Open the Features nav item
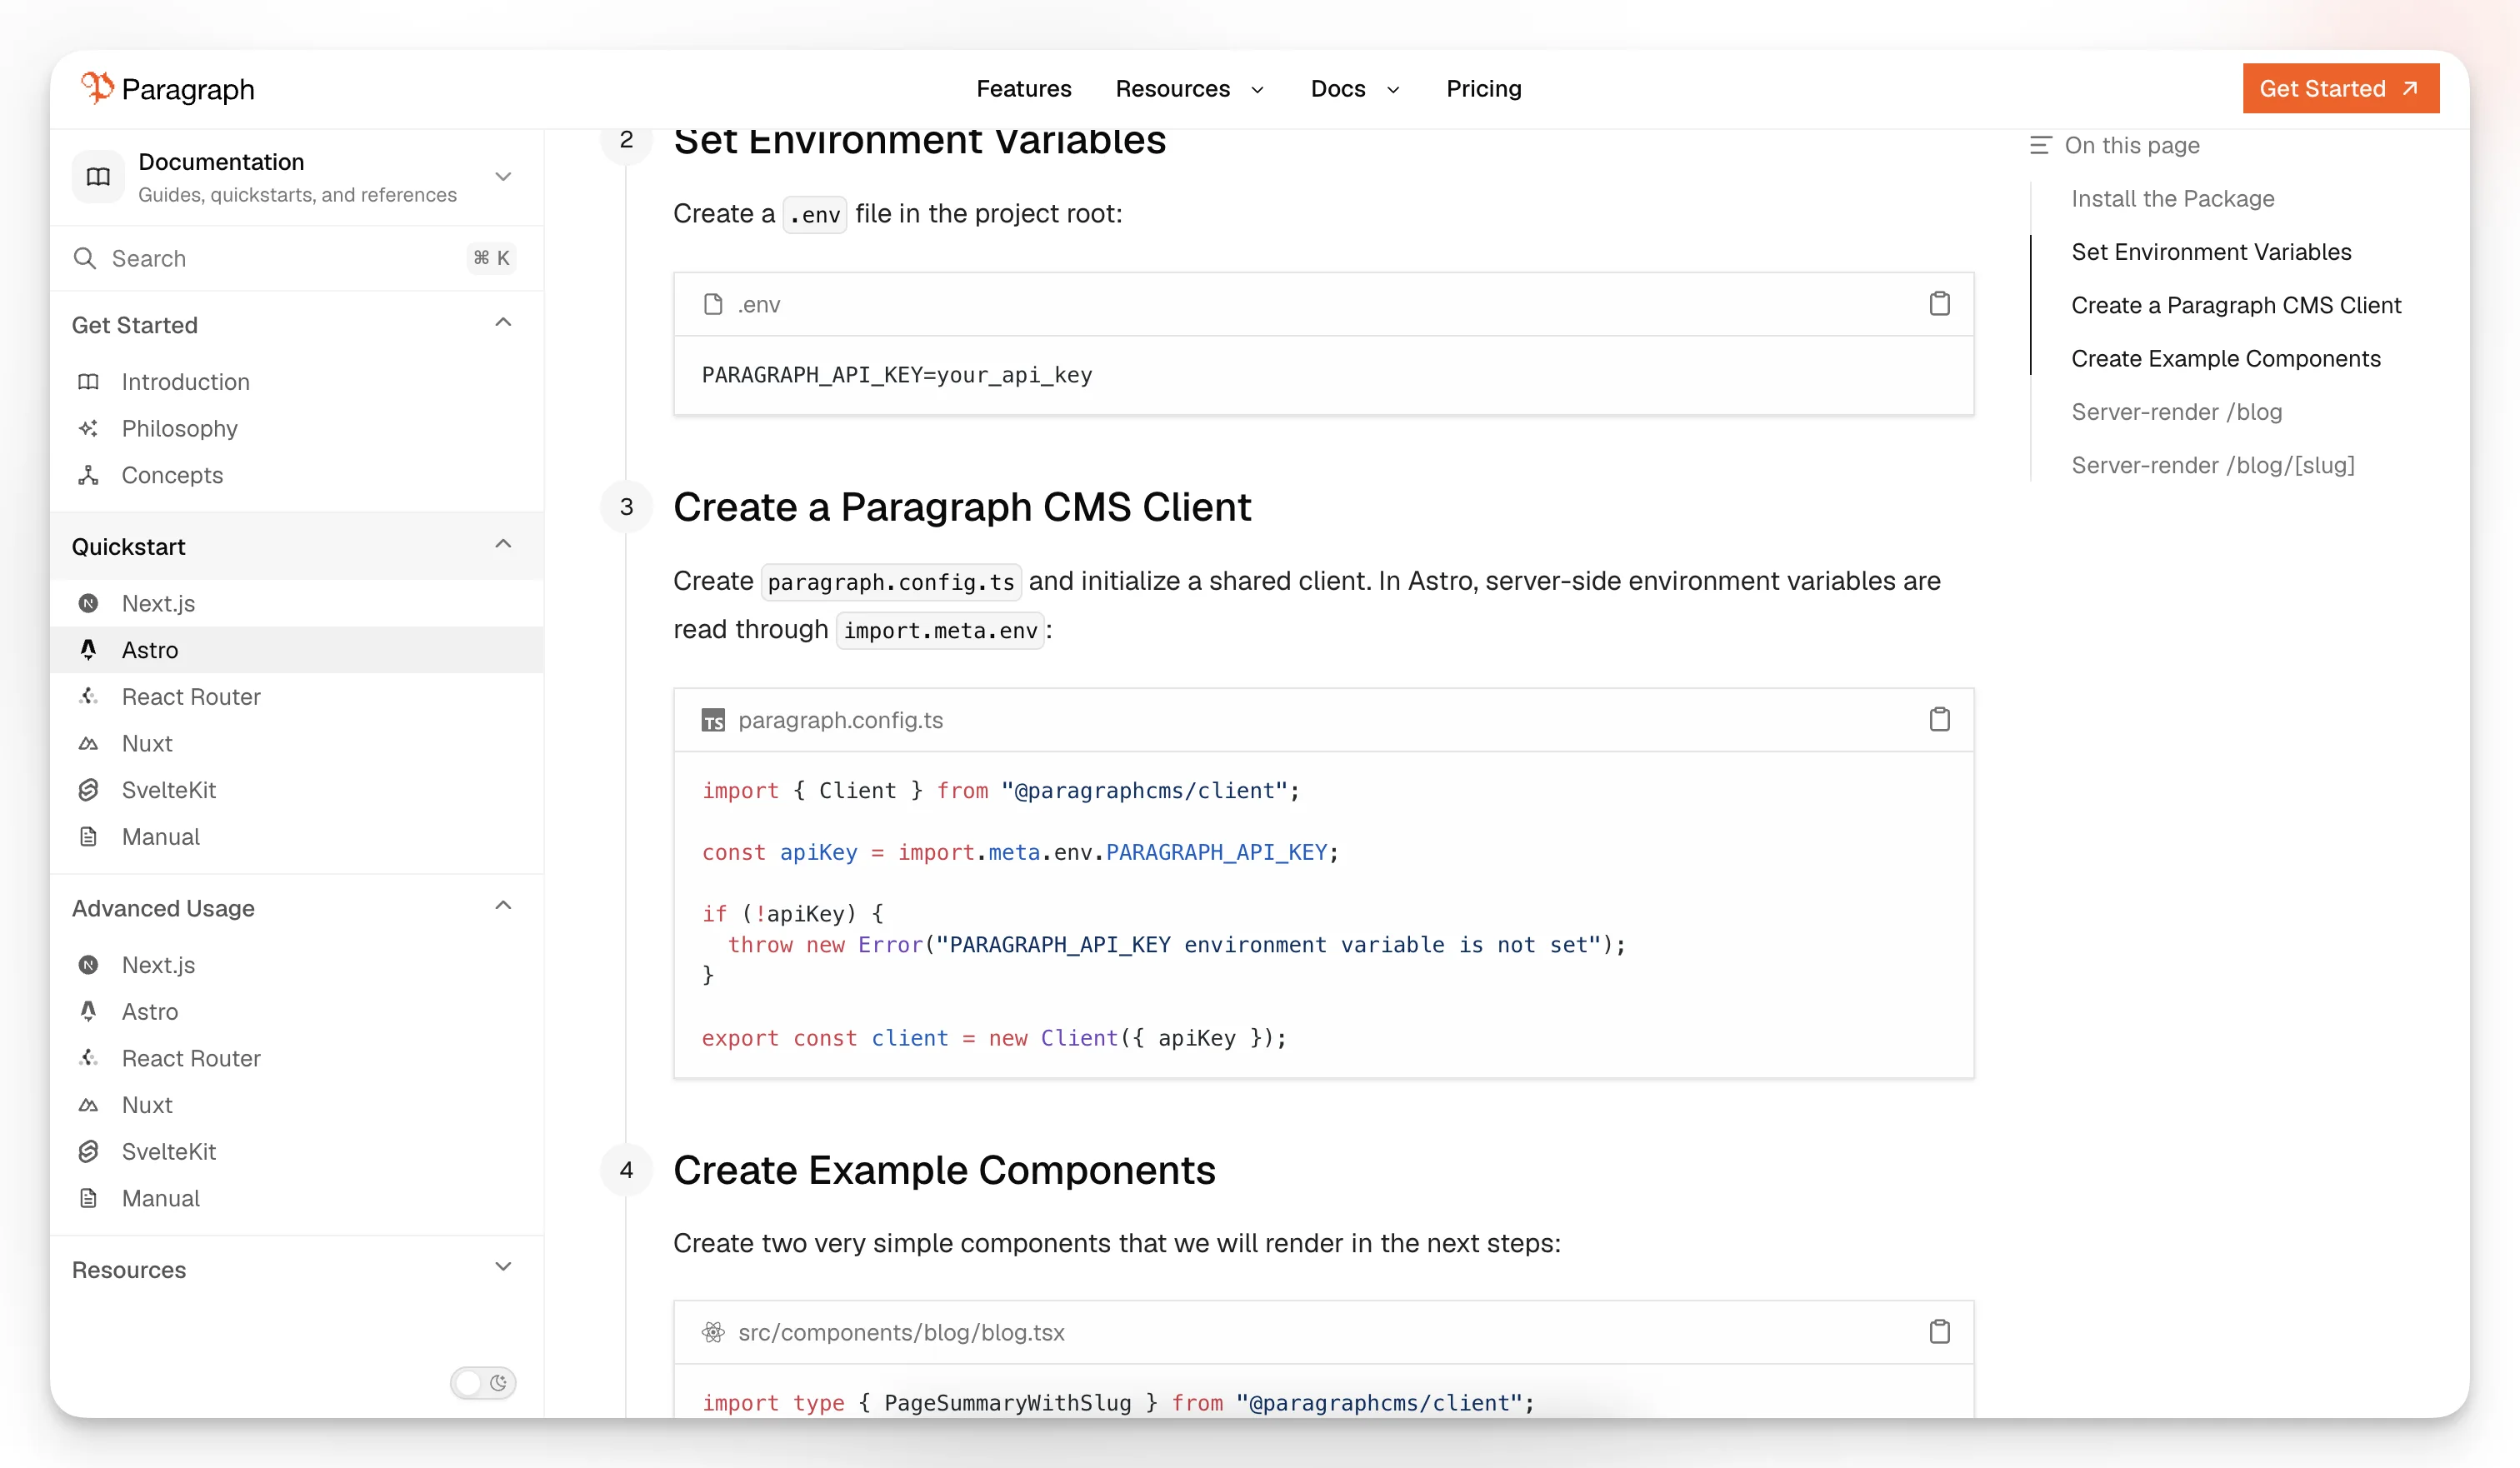The width and height of the screenshot is (2520, 1468). pyautogui.click(x=1024, y=89)
